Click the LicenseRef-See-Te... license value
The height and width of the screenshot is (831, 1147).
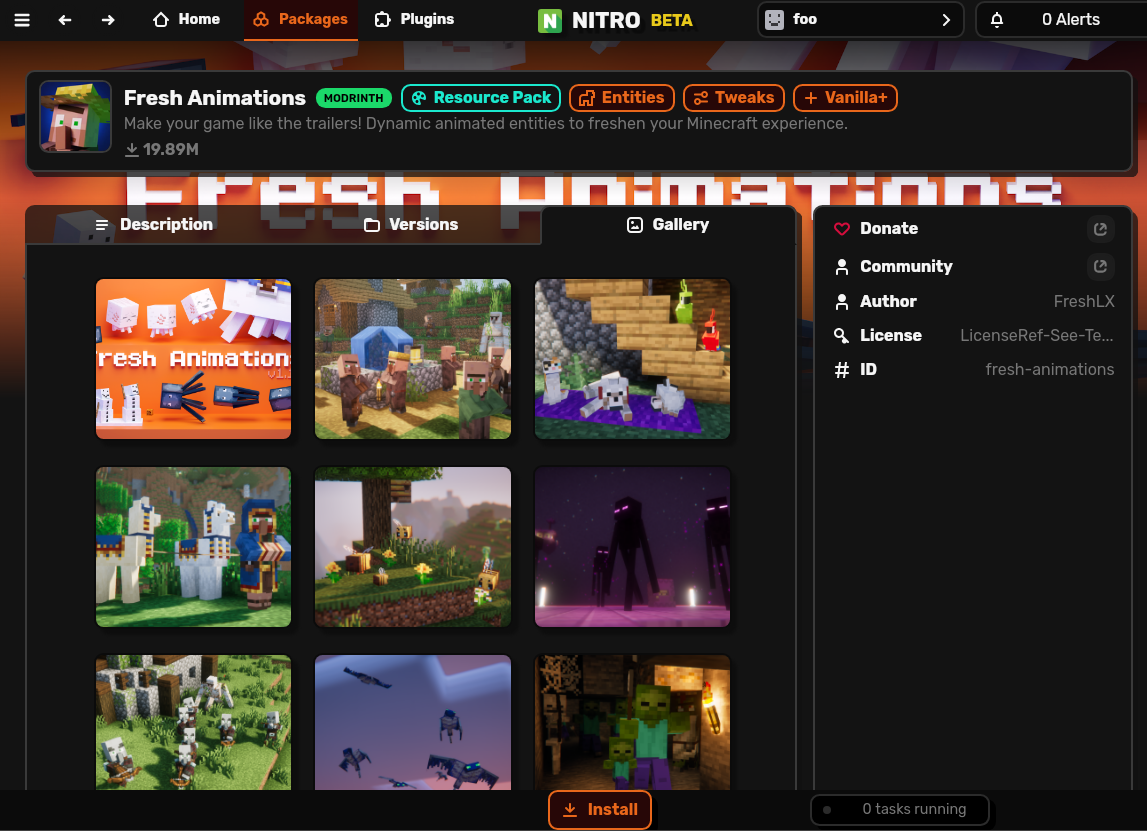1037,336
